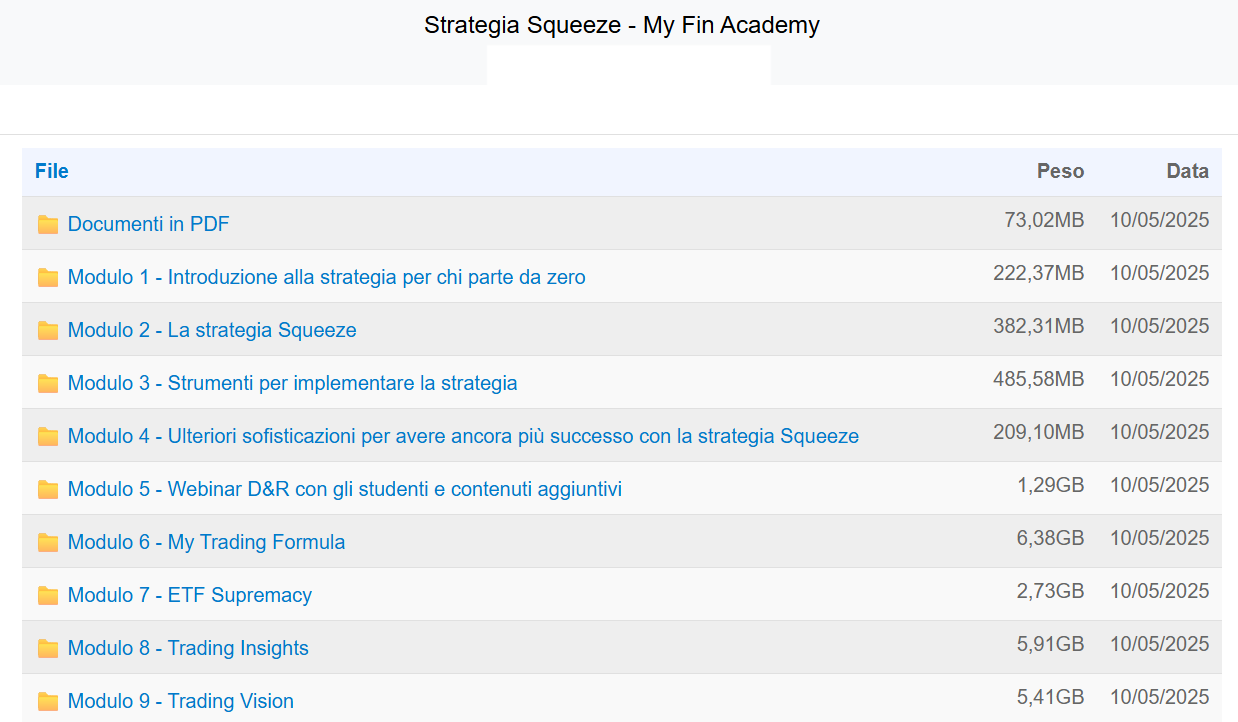
Task: Sort by the Peso column header
Action: tap(1060, 171)
